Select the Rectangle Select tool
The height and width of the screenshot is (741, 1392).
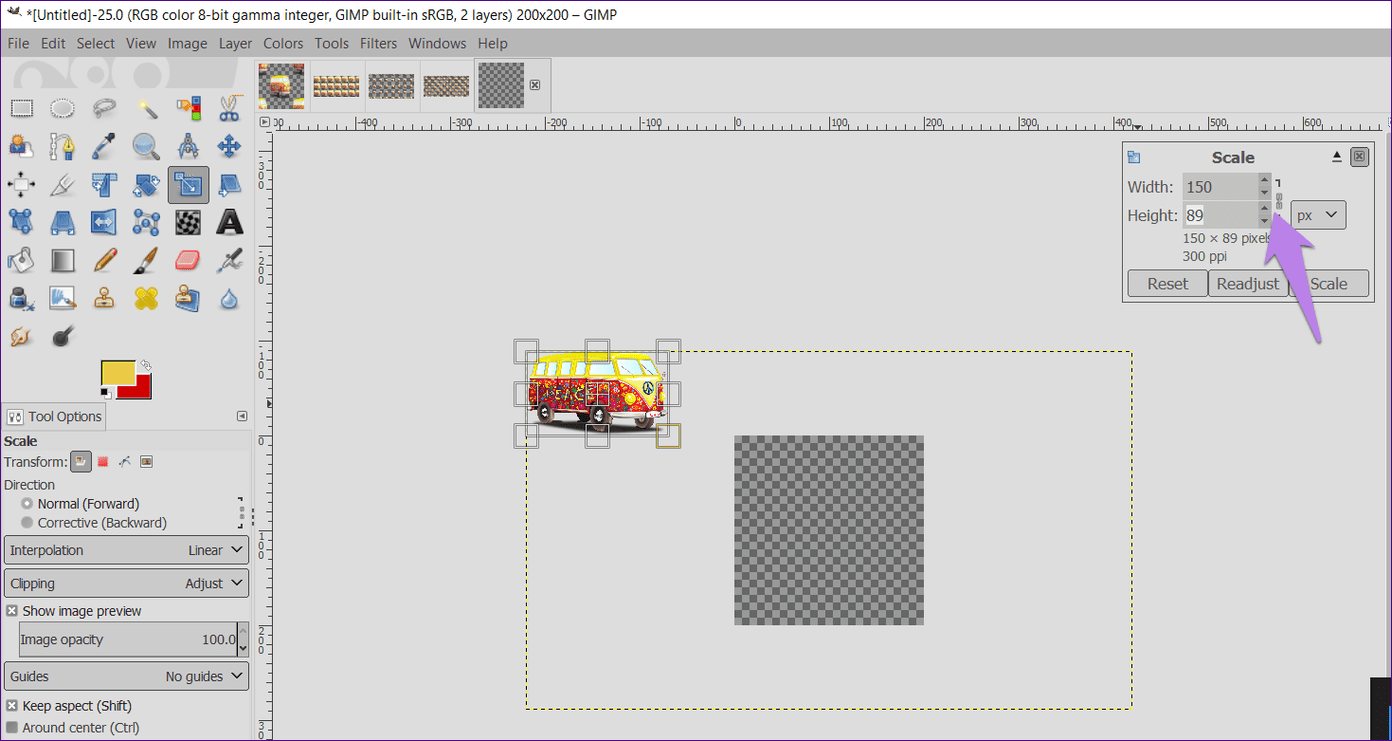point(22,108)
